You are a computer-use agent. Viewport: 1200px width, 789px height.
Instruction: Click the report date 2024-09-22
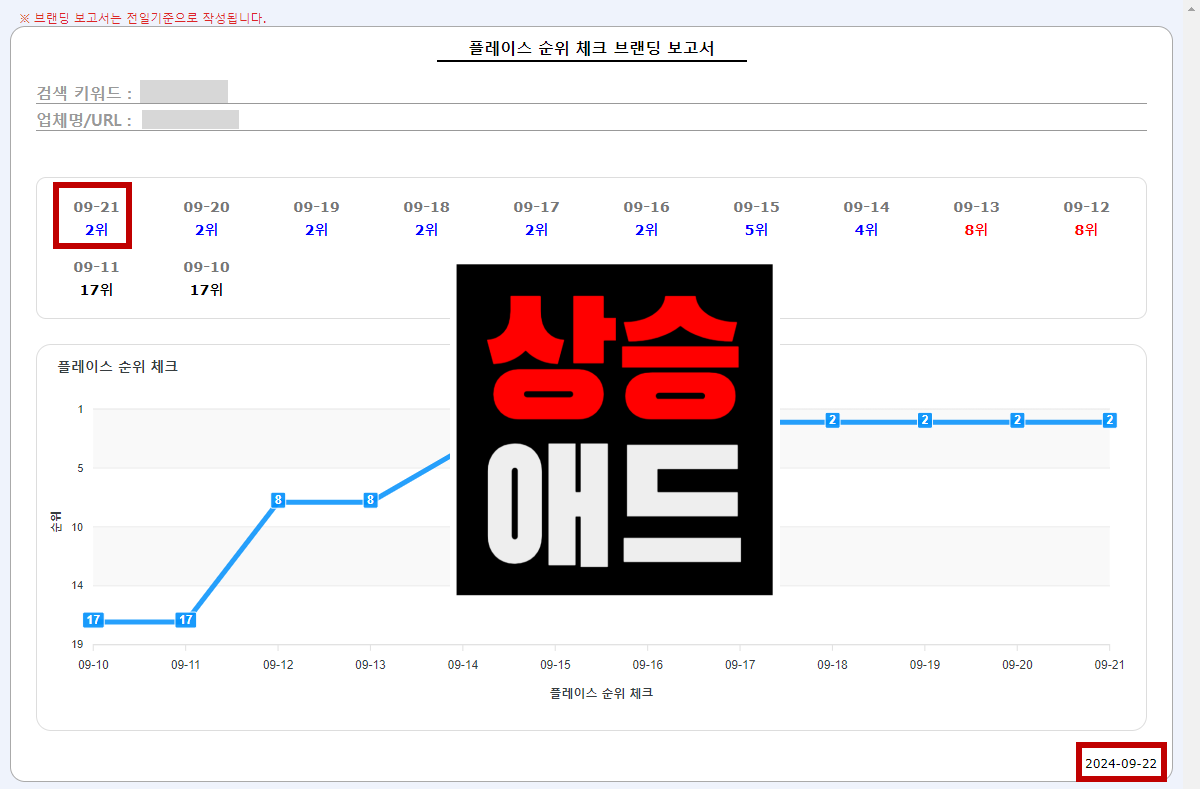point(1121,764)
